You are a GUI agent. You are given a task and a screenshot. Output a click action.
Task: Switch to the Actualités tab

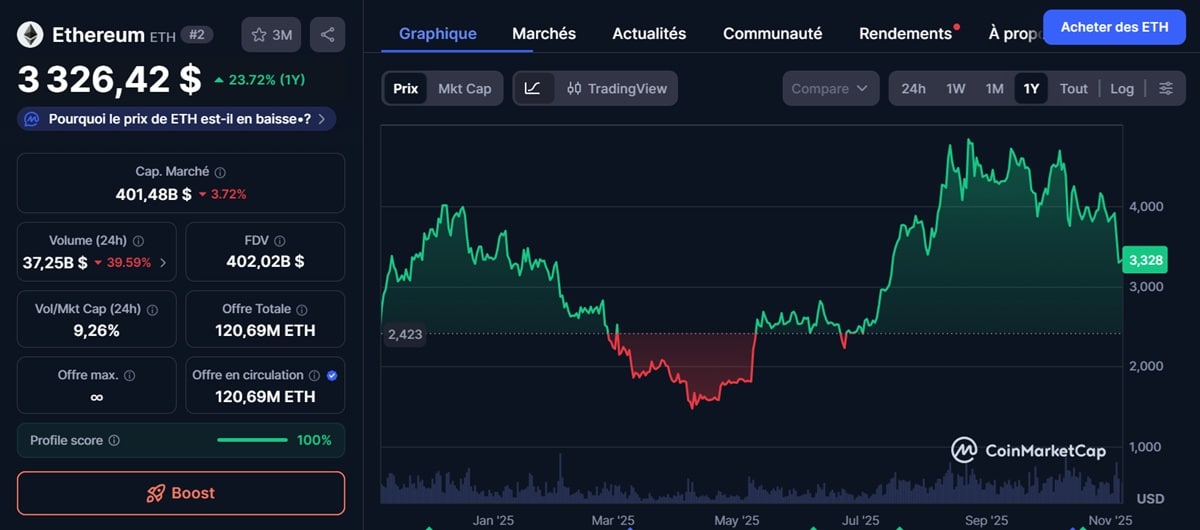(x=649, y=33)
